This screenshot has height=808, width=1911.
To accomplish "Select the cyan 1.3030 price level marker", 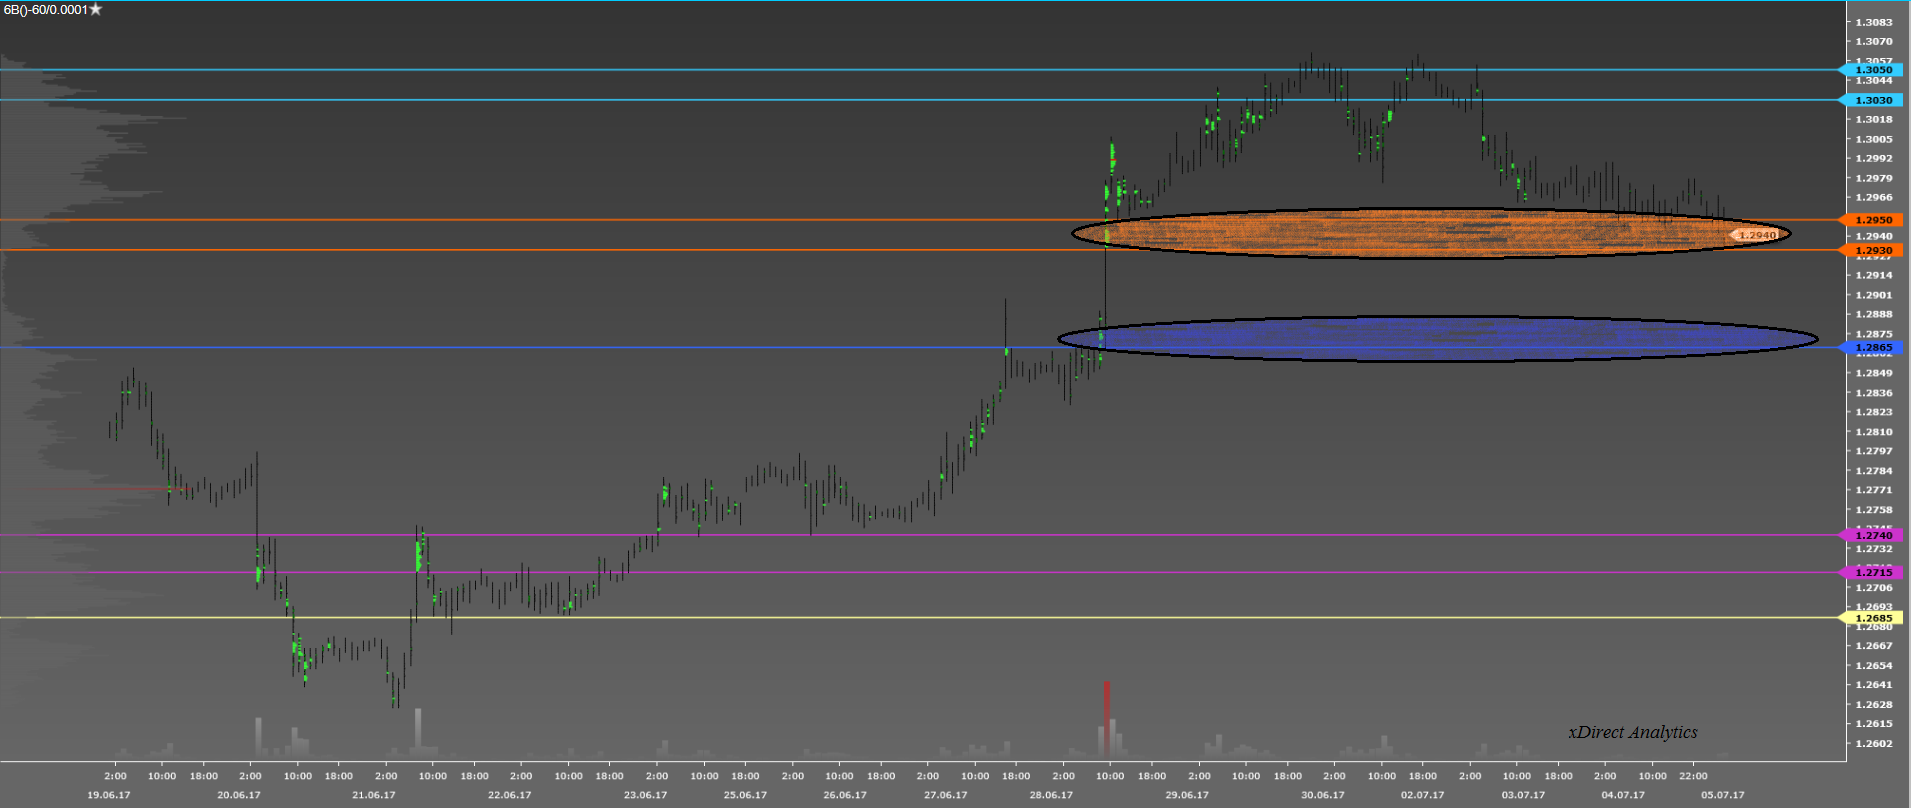I will pos(1872,100).
